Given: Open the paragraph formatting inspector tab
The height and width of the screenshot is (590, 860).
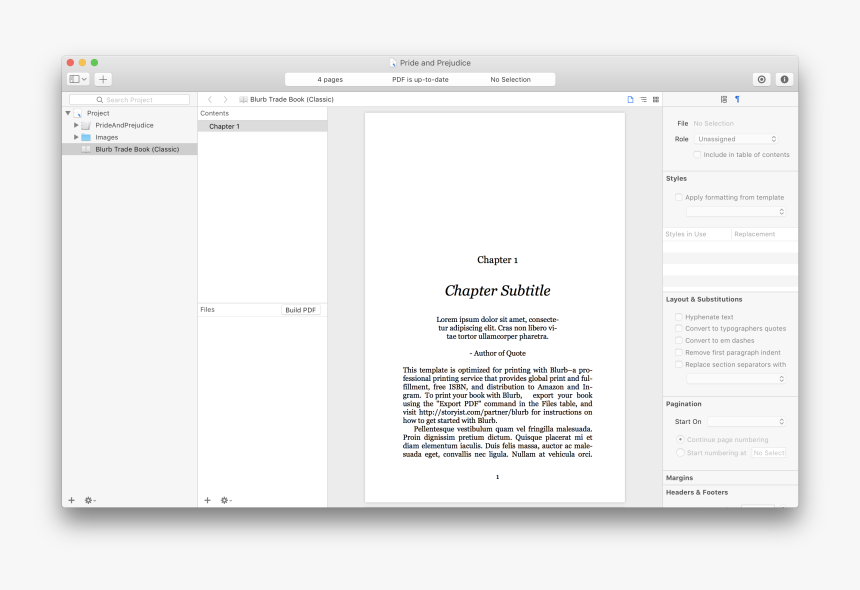Looking at the screenshot, I should [x=737, y=100].
